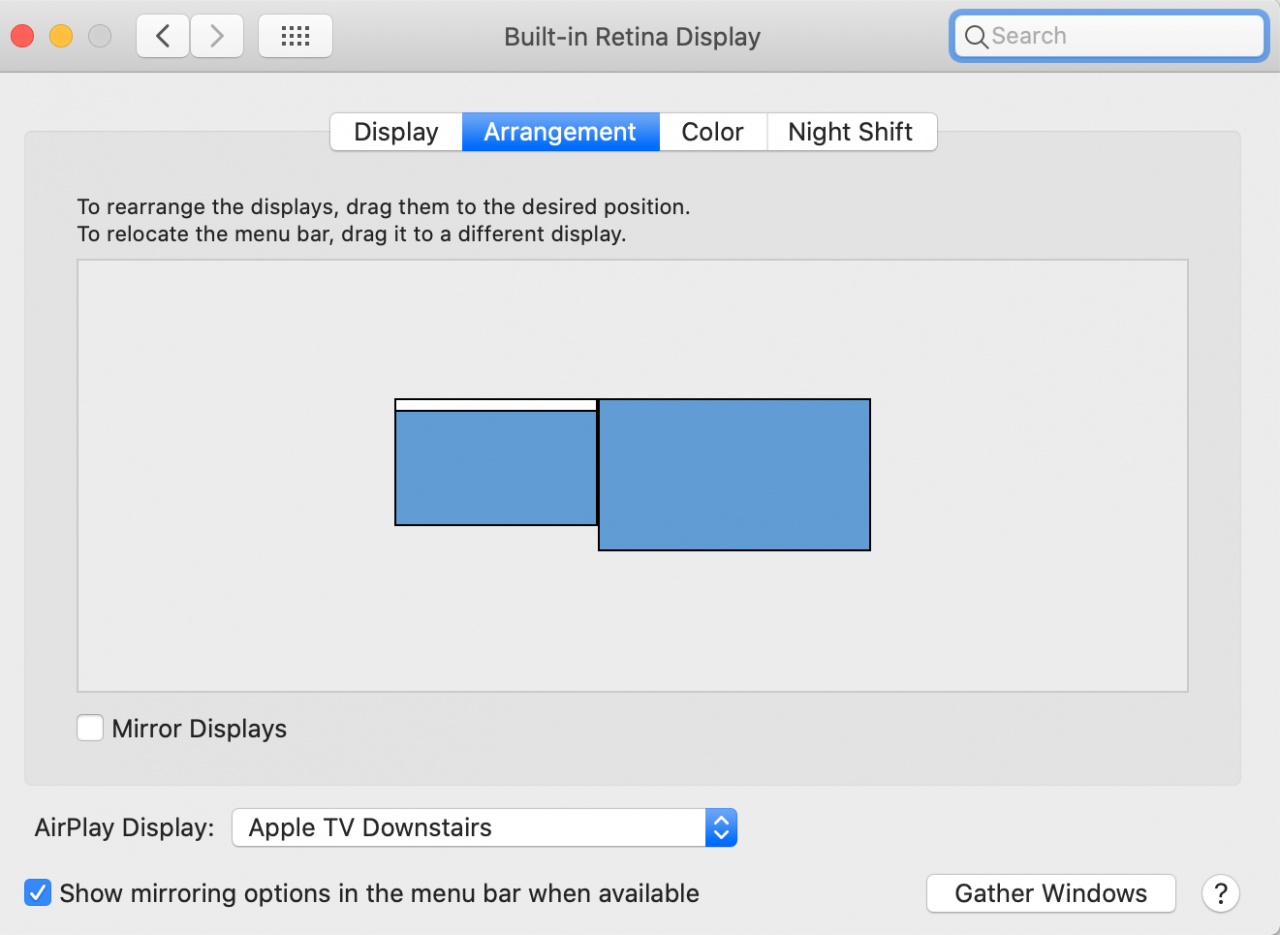The height and width of the screenshot is (935, 1280).
Task: Select the Arrangement tab
Action: coord(559,131)
